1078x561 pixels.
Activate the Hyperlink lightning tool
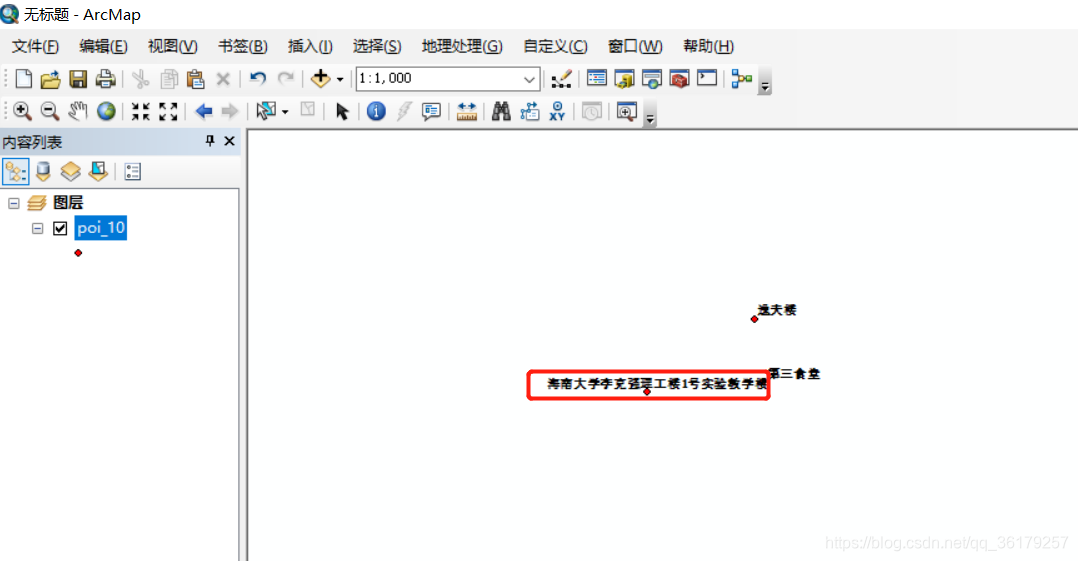click(404, 111)
